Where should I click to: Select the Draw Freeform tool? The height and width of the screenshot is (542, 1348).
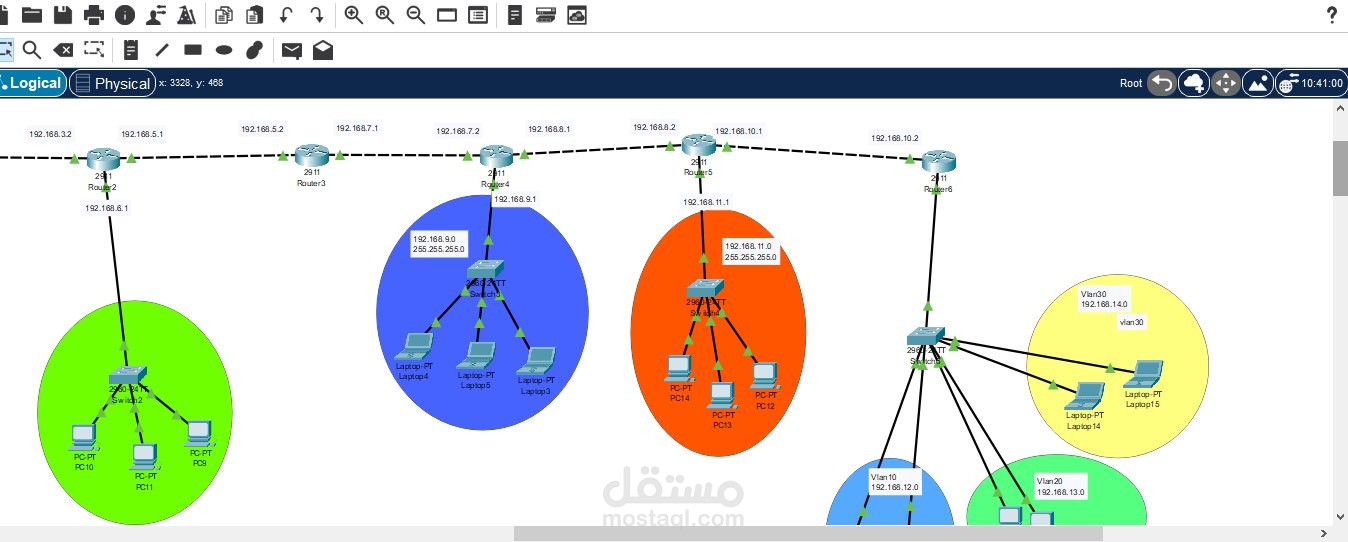pyautogui.click(x=255, y=49)
